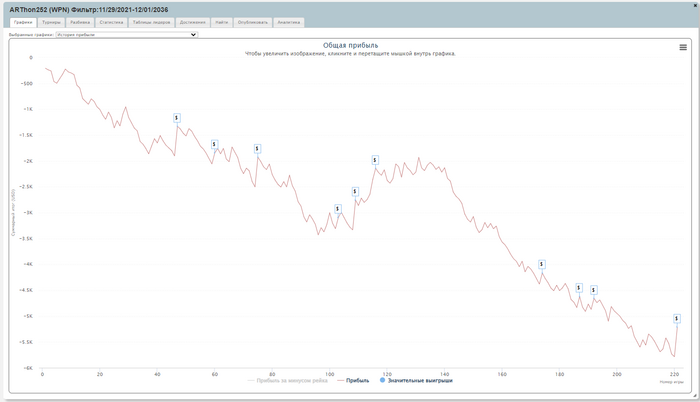Click the $ win marker near game 221
Screen dimensions: 700x402
click(677, 318)
